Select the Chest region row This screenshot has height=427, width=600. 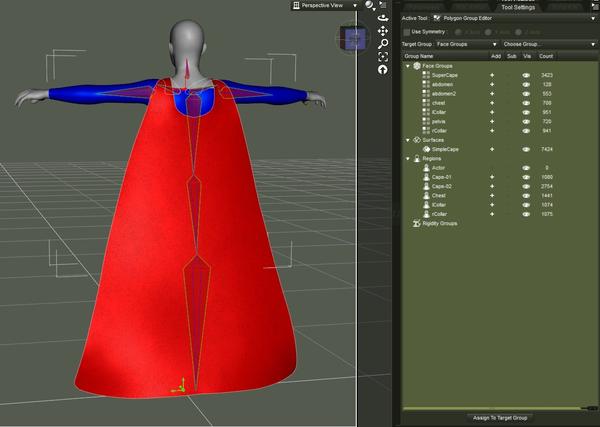499,196
